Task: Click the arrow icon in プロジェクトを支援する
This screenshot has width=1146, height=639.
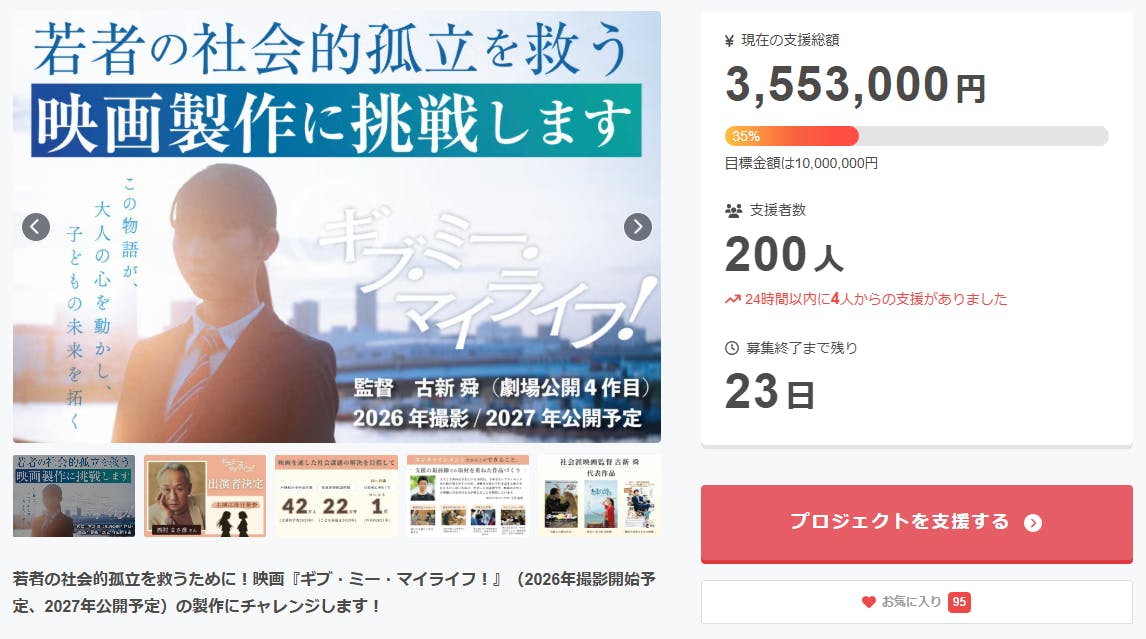Action: (x=1033, y=523)
